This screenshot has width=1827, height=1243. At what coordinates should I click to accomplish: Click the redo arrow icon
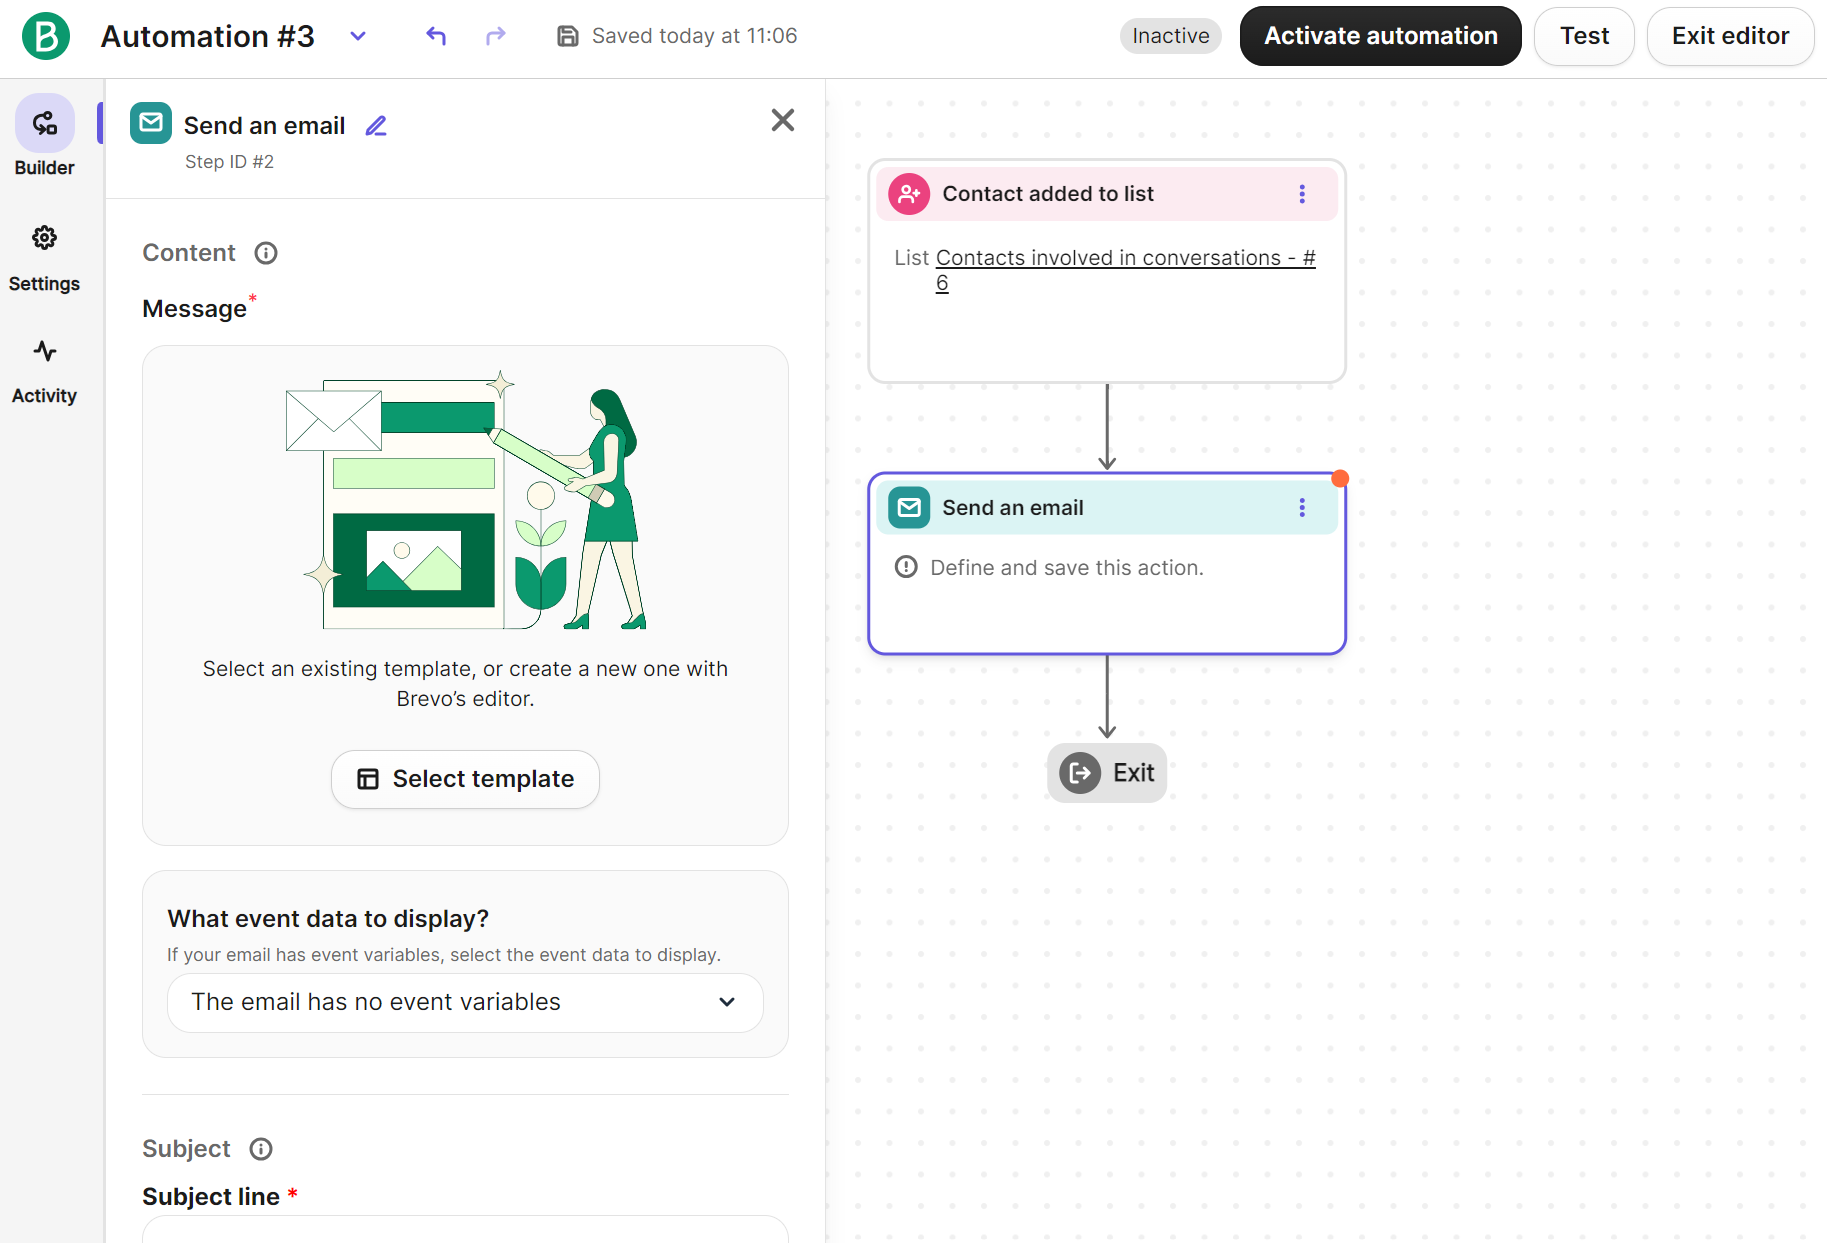pyautogui.click(x=495, y=37)
